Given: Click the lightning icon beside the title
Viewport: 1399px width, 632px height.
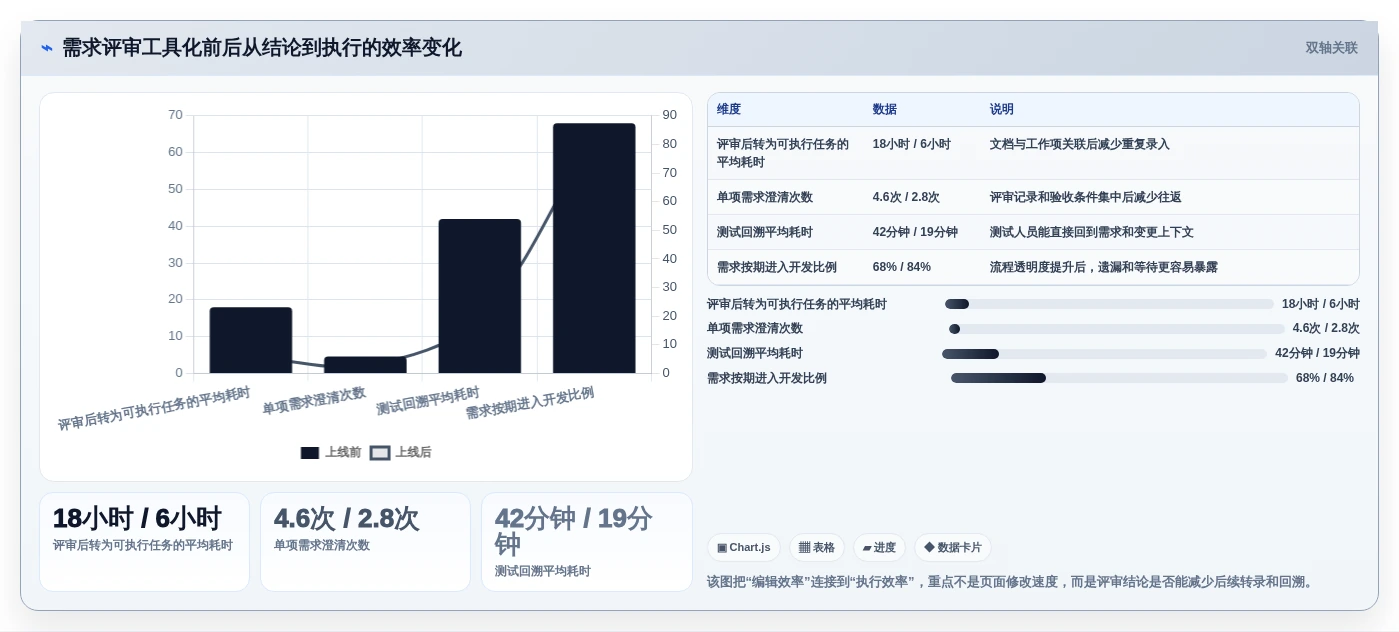Looking at the screenshot, I should coord(46,48).
